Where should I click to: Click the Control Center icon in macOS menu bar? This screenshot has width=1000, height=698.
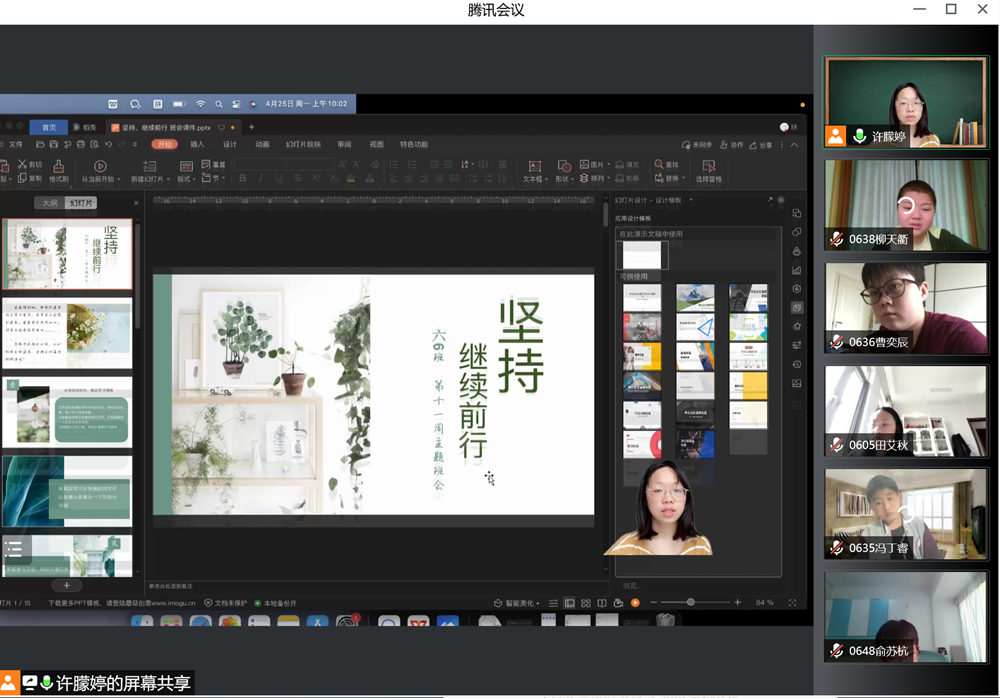[236, 104]
